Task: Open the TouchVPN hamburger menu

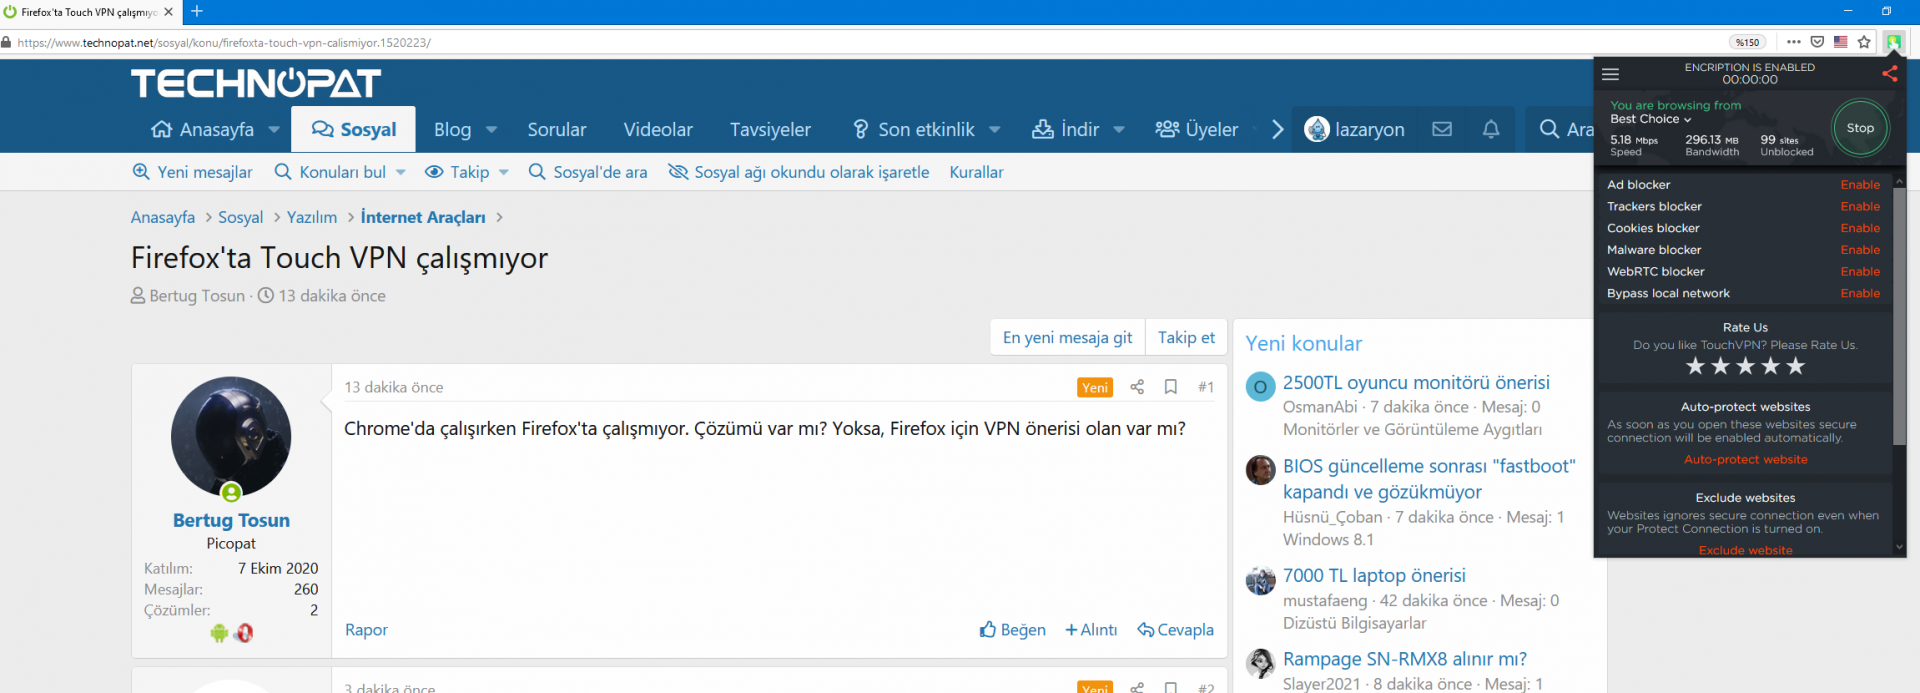Action: (x=1610, y=74)
